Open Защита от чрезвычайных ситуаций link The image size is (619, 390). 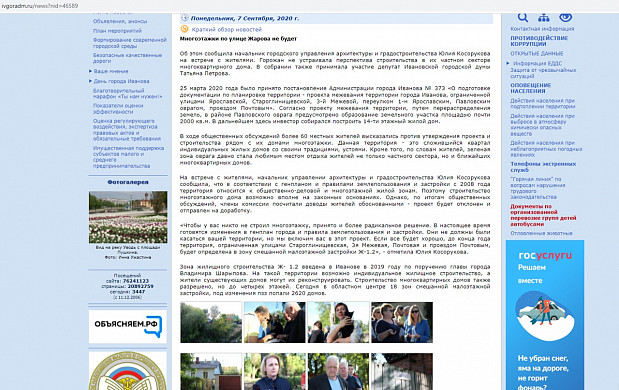543,73
